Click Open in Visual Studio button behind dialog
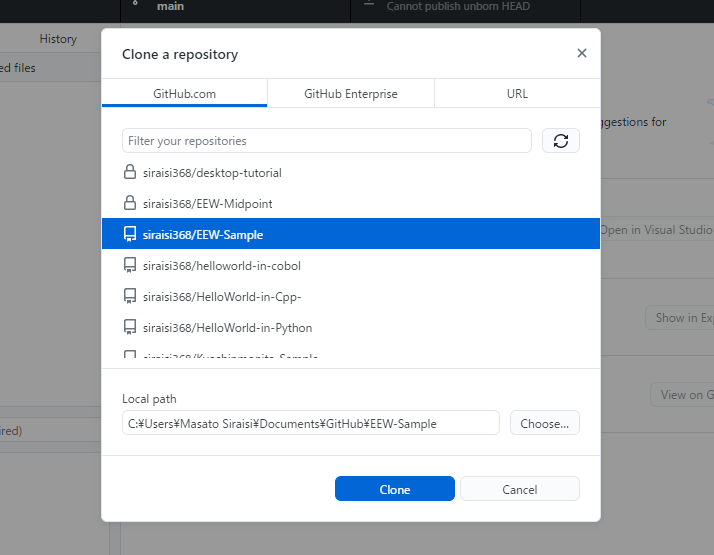The image size is (714, 555). click(657, 229)
